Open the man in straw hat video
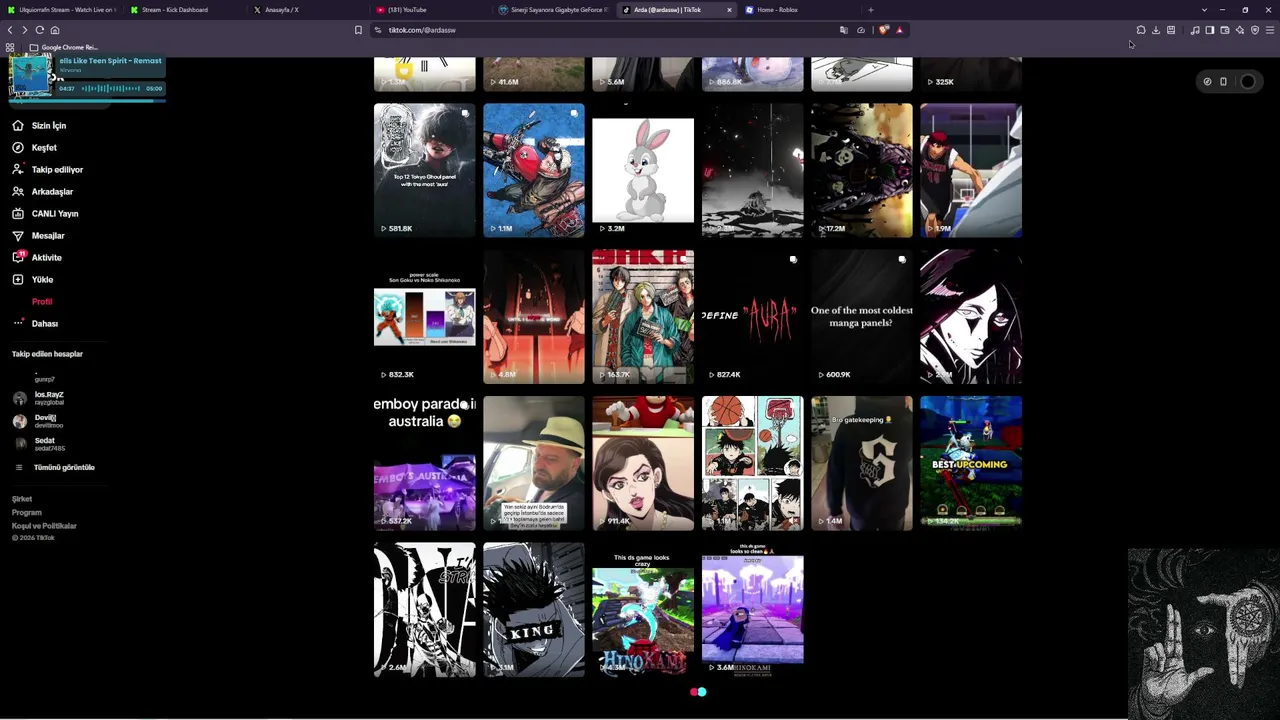 pos(534,463)
